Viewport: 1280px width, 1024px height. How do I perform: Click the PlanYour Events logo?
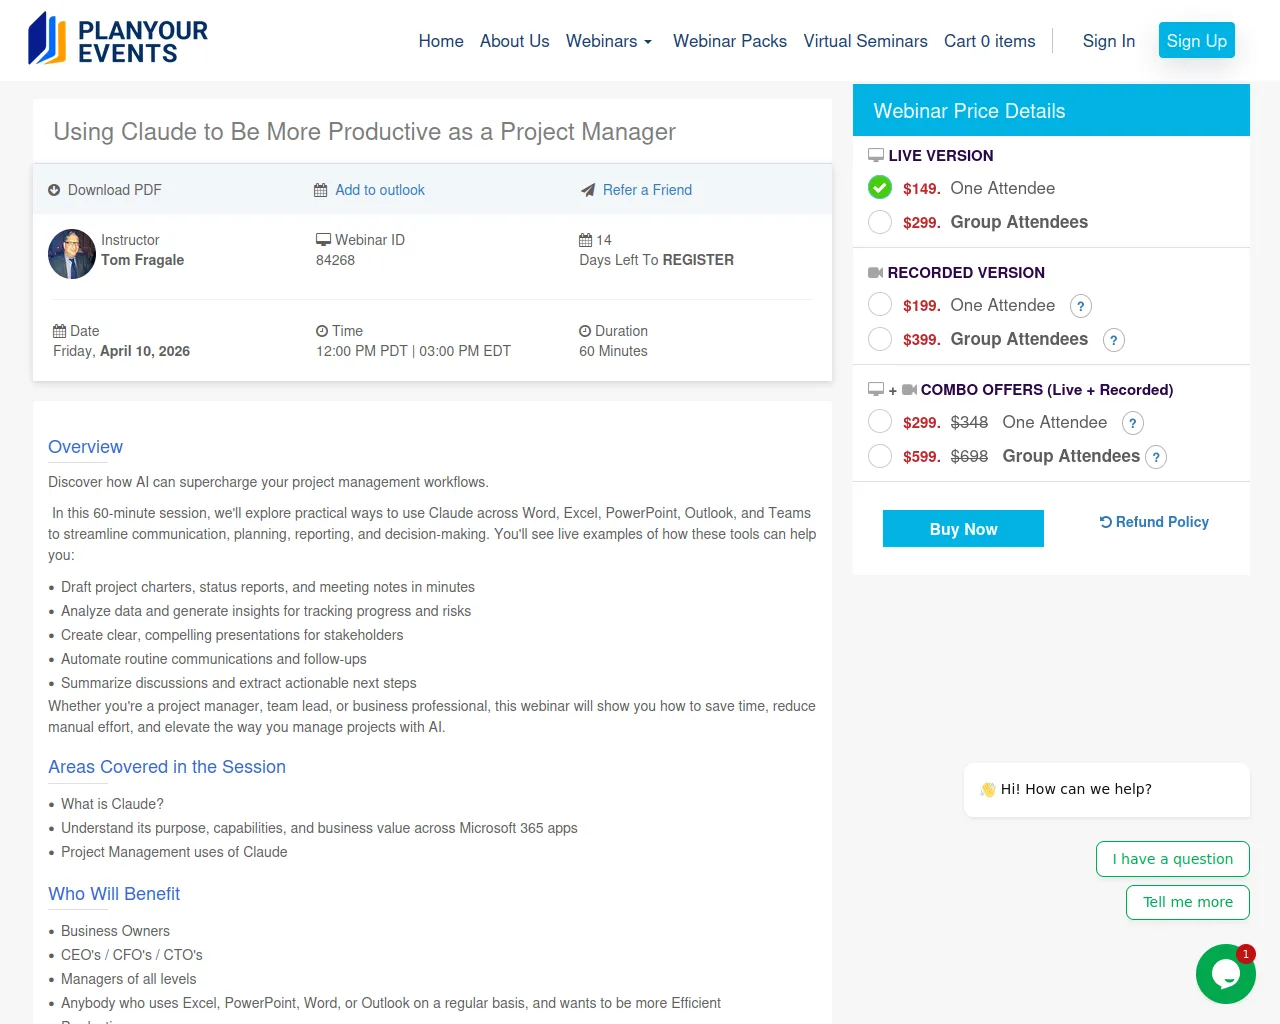pos(118,40)
